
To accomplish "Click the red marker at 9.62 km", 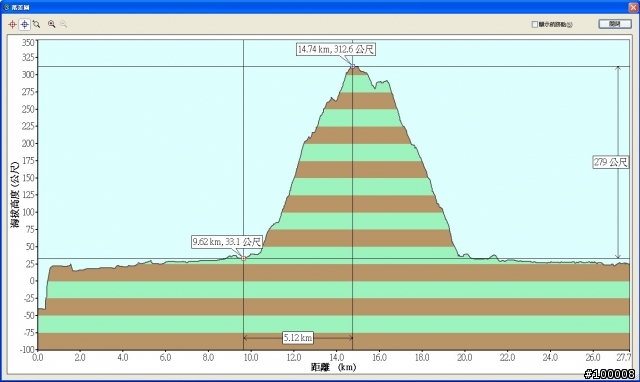I will coord(244,258).
